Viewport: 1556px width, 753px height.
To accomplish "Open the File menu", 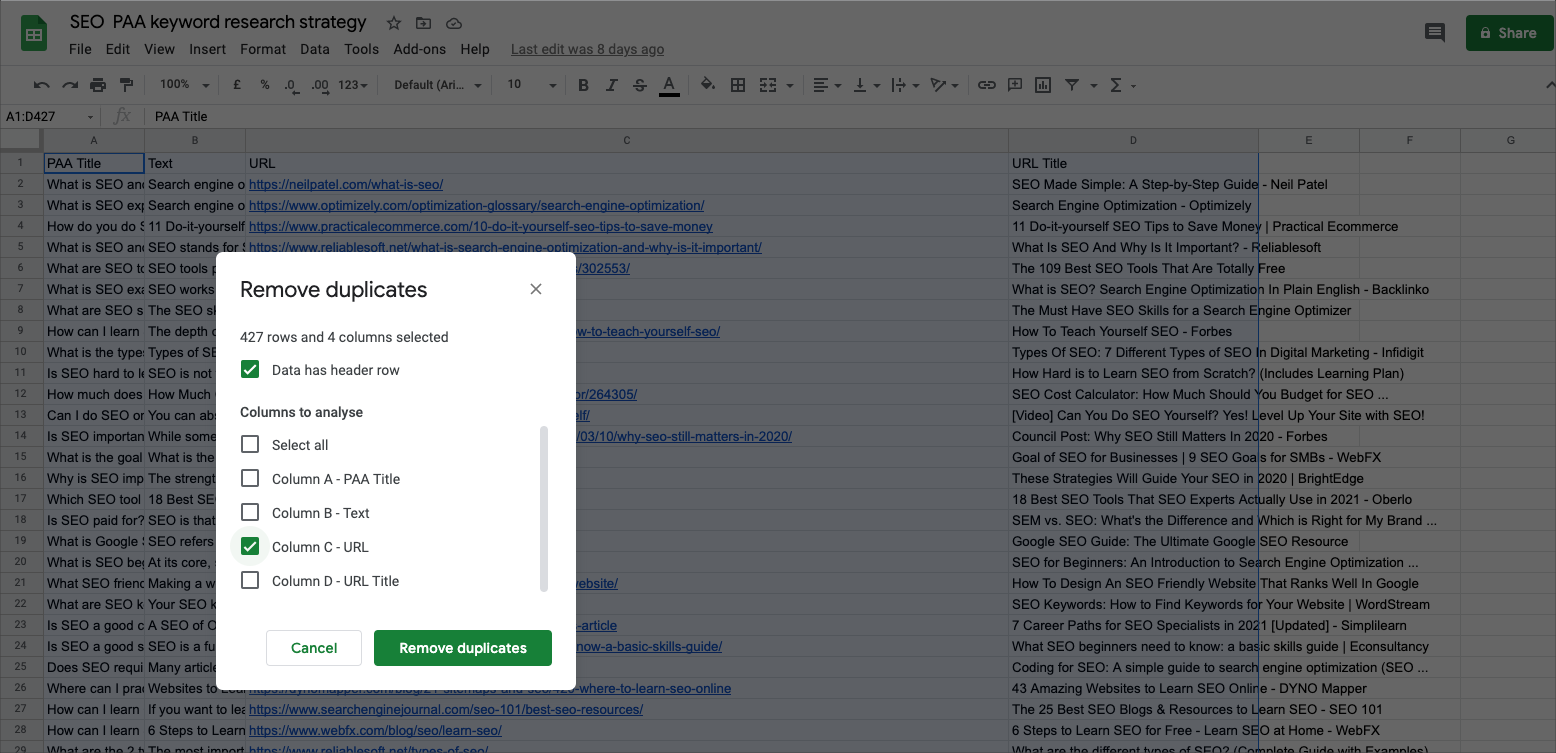I will [x=80, y=49].
